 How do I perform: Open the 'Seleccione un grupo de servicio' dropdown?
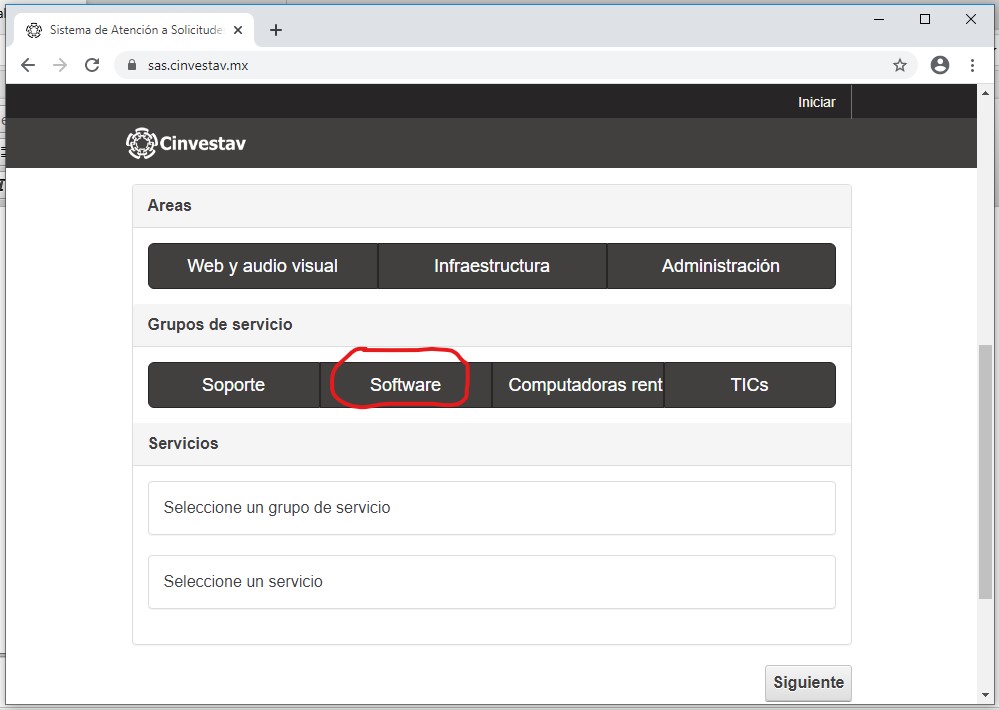491,508
